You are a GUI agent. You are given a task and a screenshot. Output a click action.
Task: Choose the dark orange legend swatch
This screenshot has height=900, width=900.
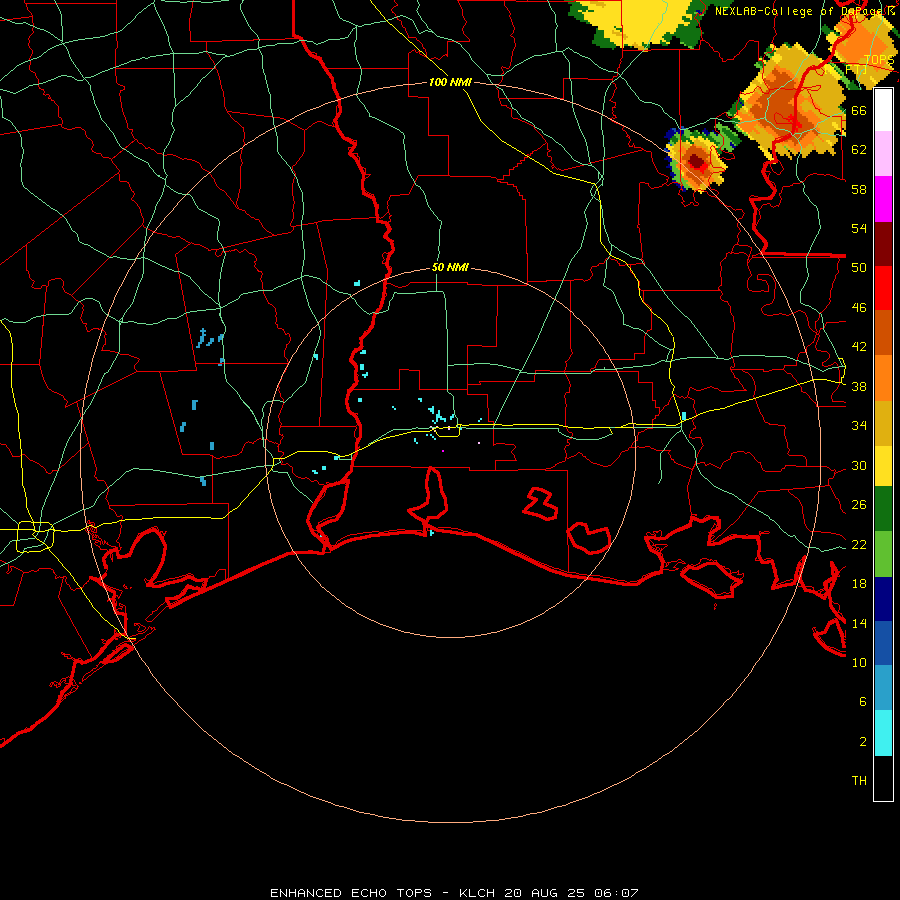coord(883,333)
